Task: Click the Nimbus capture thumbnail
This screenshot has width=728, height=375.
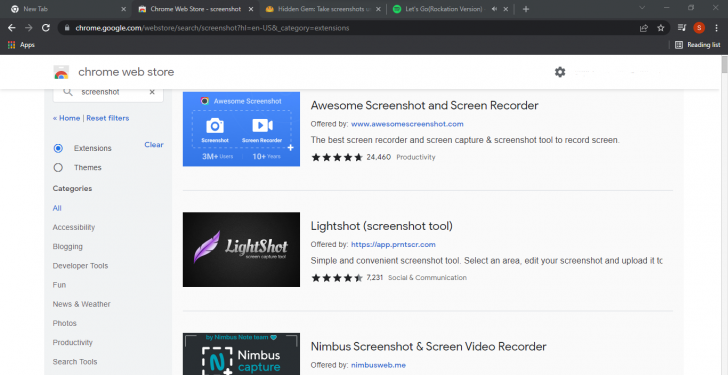Action: [241, 354]
